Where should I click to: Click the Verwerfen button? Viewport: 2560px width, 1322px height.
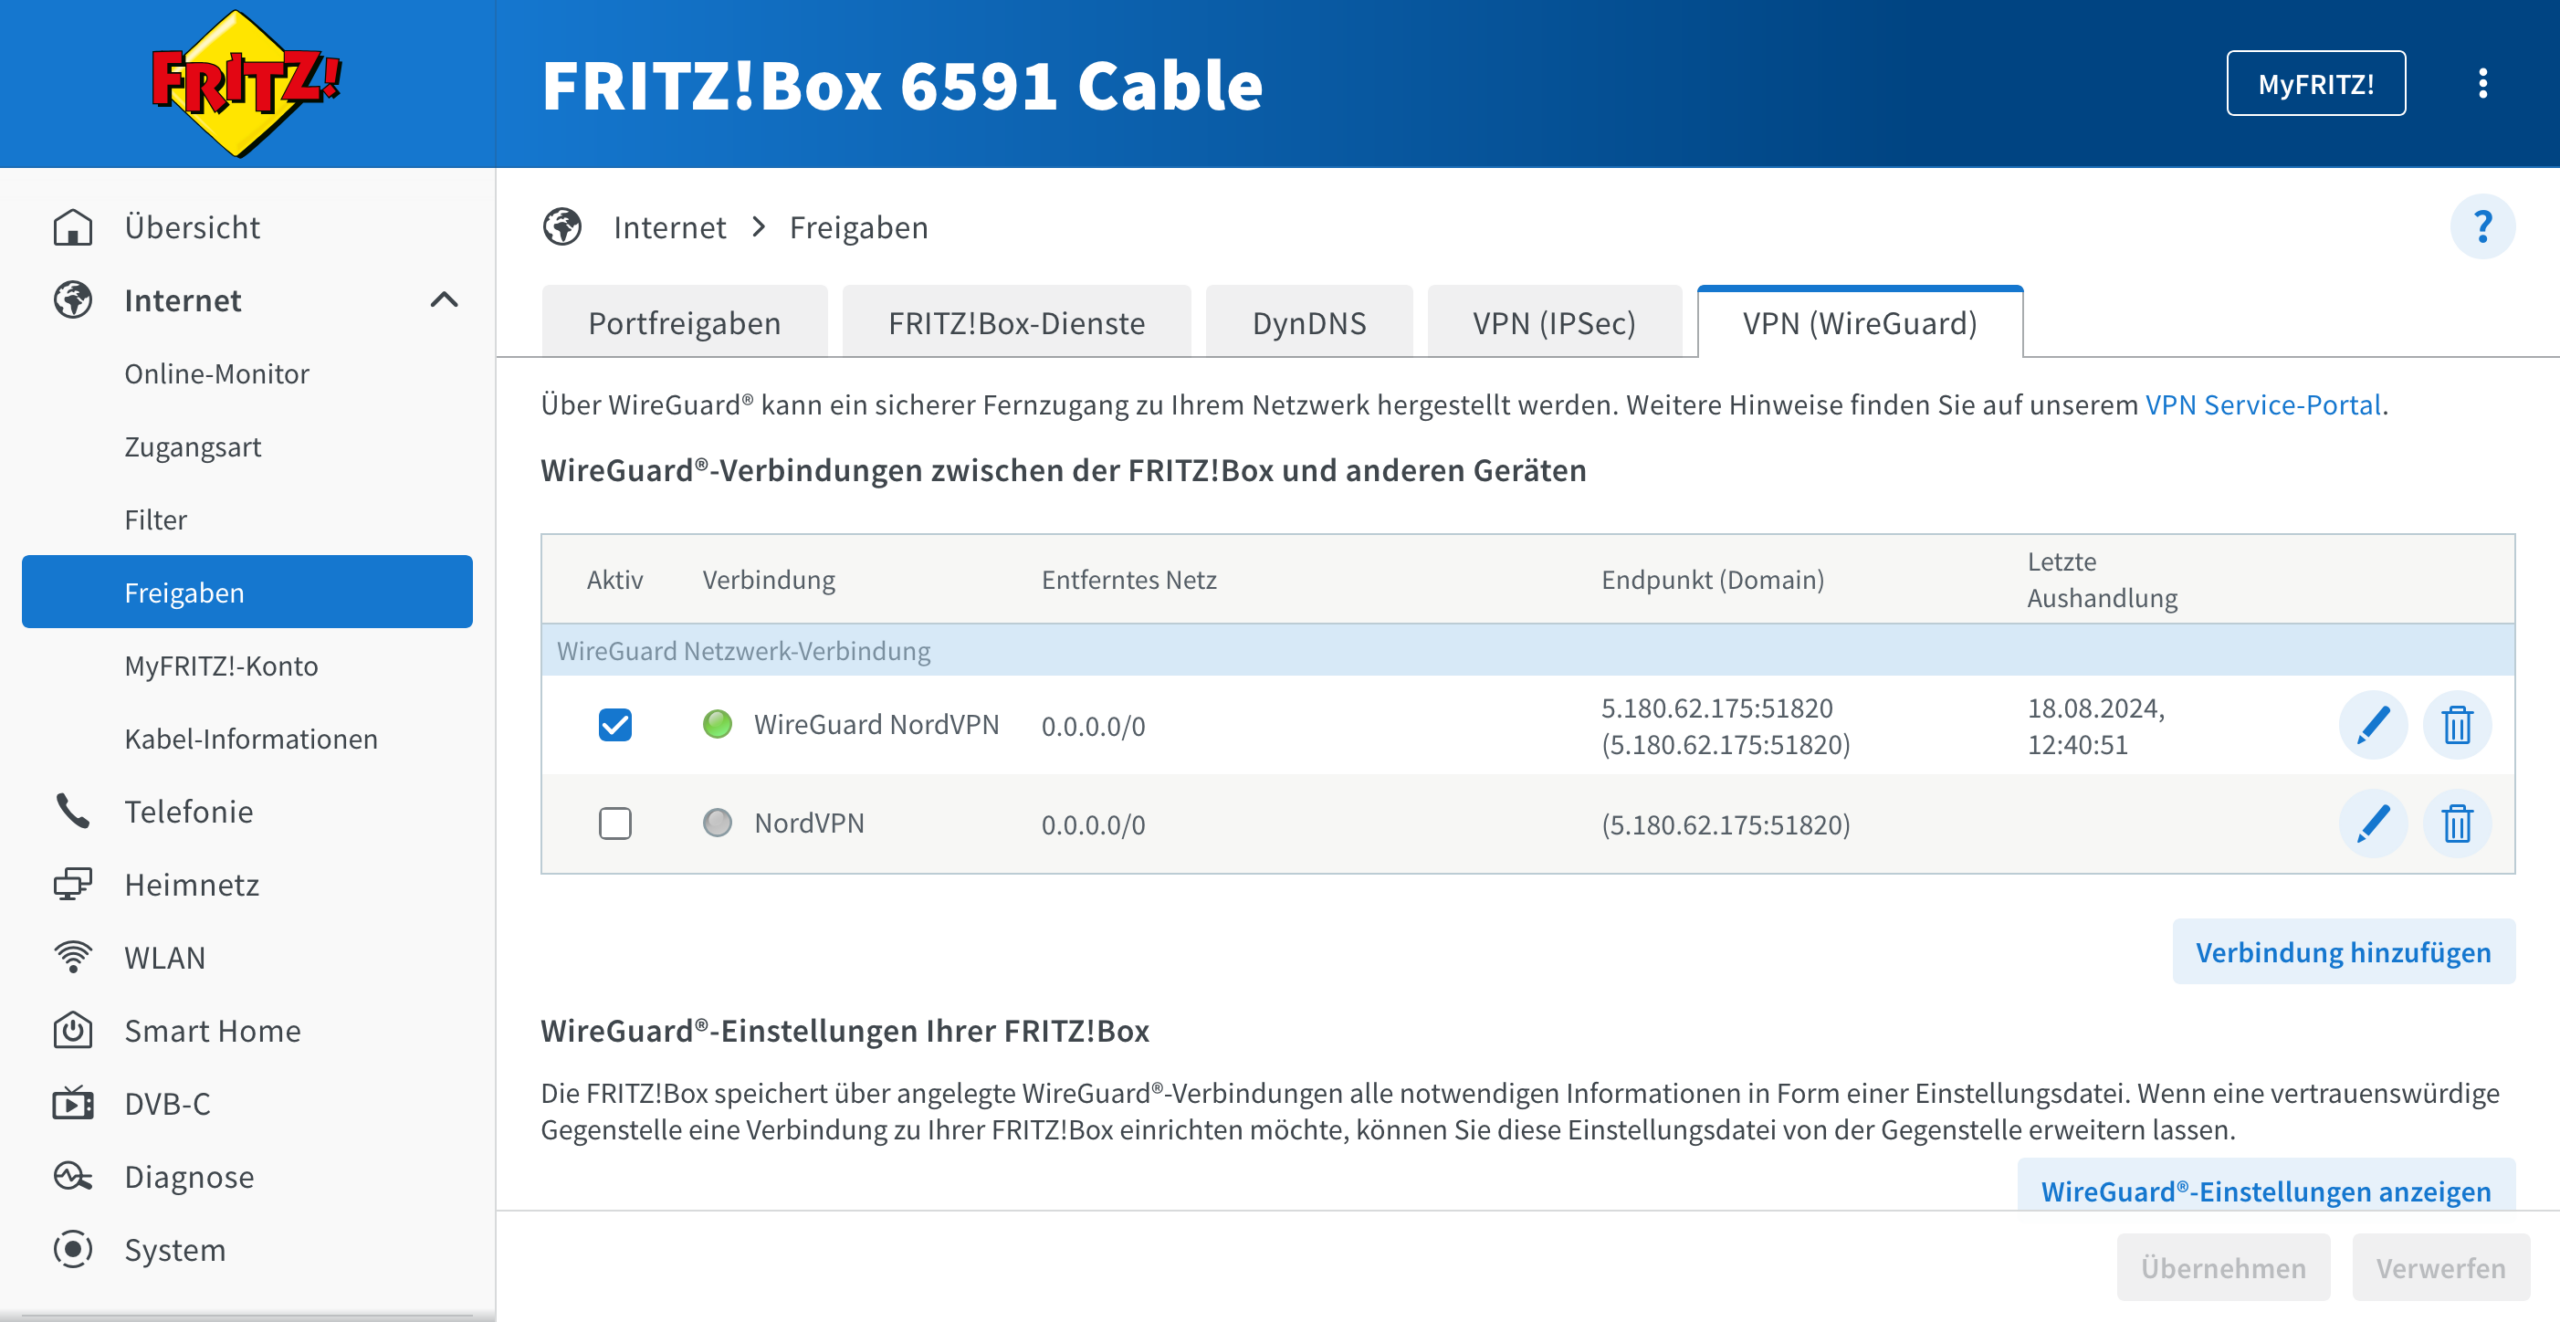tap(2441, 1267)
